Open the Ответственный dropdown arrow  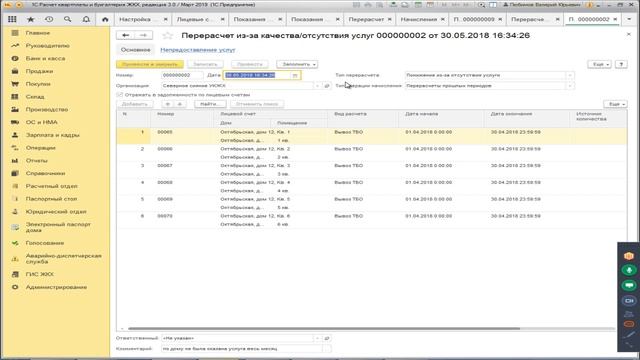[x=317, y=338]
